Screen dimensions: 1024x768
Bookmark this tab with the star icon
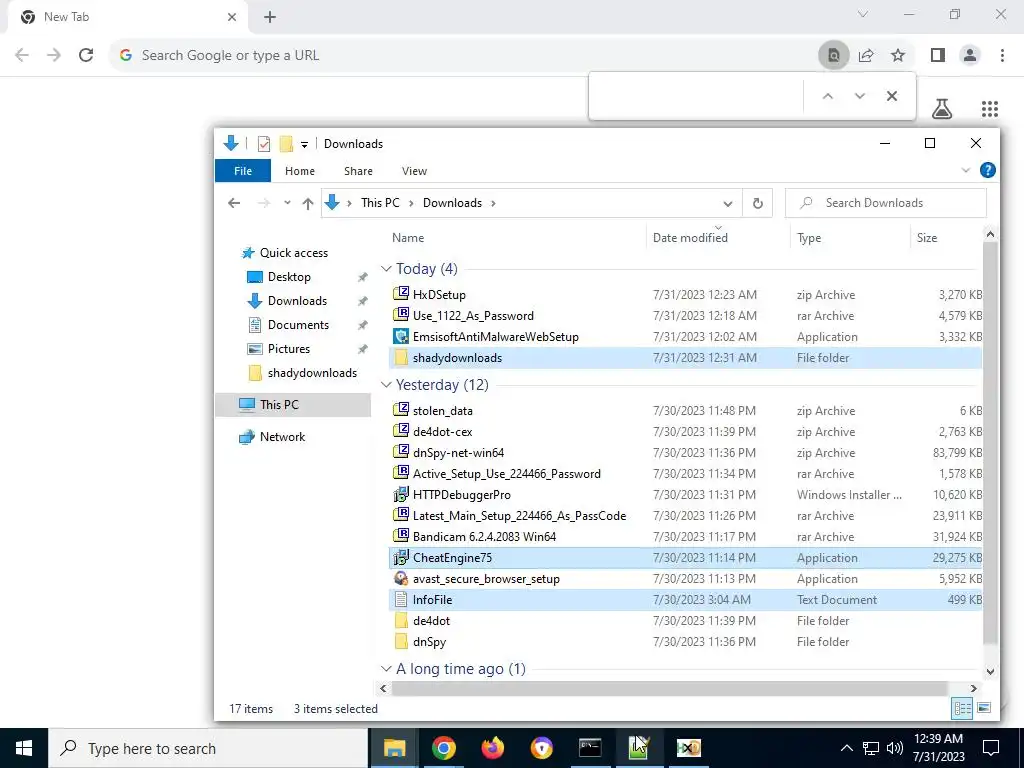(x=898, y=55)
